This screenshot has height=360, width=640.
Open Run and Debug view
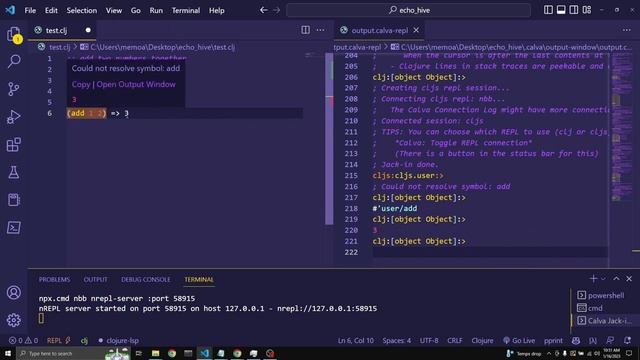pyautogui.click(x=13, y=117)
